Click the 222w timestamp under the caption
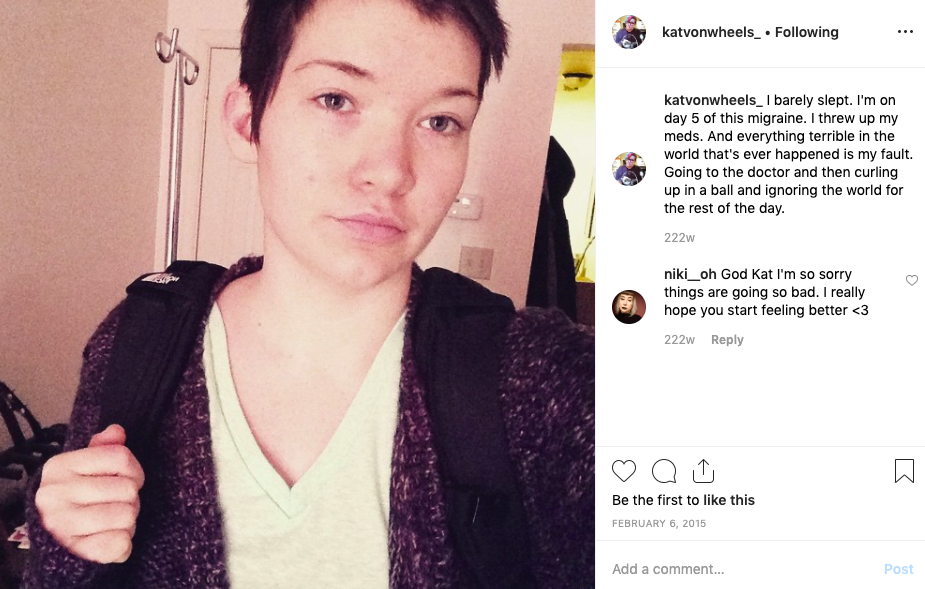Image resolution: width=925 pixels, height=589 pixels. (x=680, y=237)
